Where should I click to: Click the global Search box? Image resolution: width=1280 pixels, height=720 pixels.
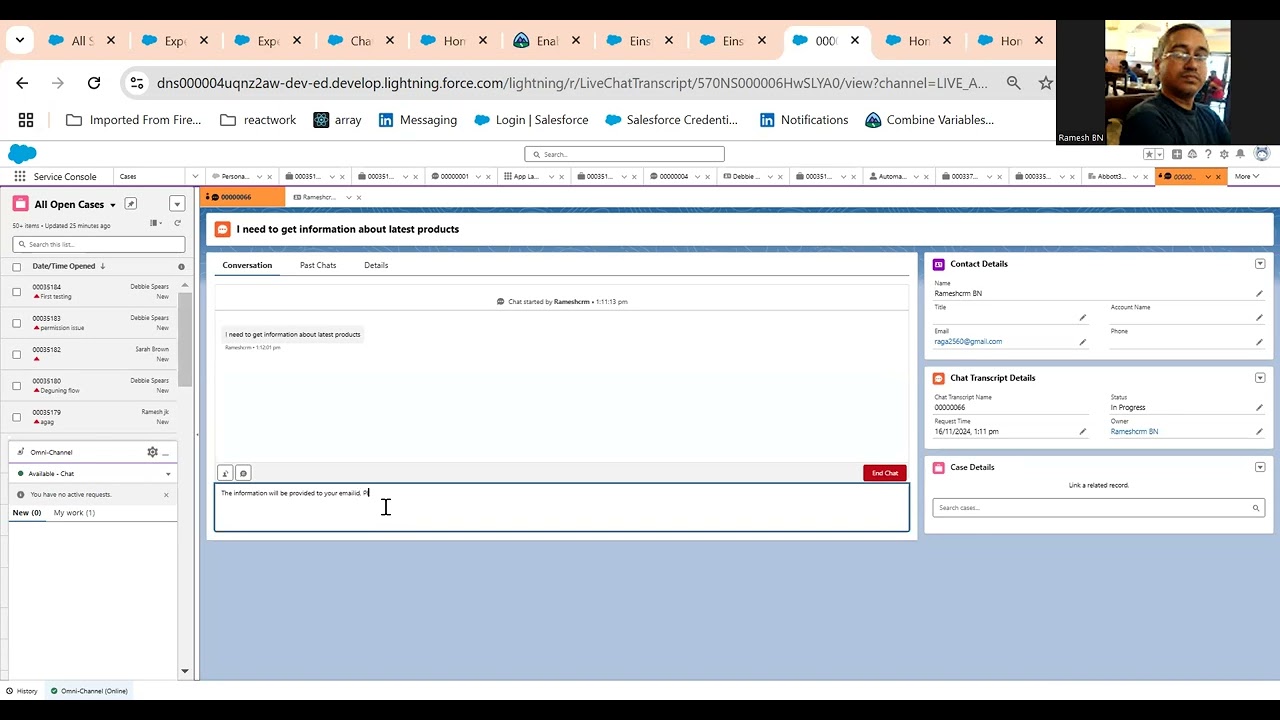point(624,154)
